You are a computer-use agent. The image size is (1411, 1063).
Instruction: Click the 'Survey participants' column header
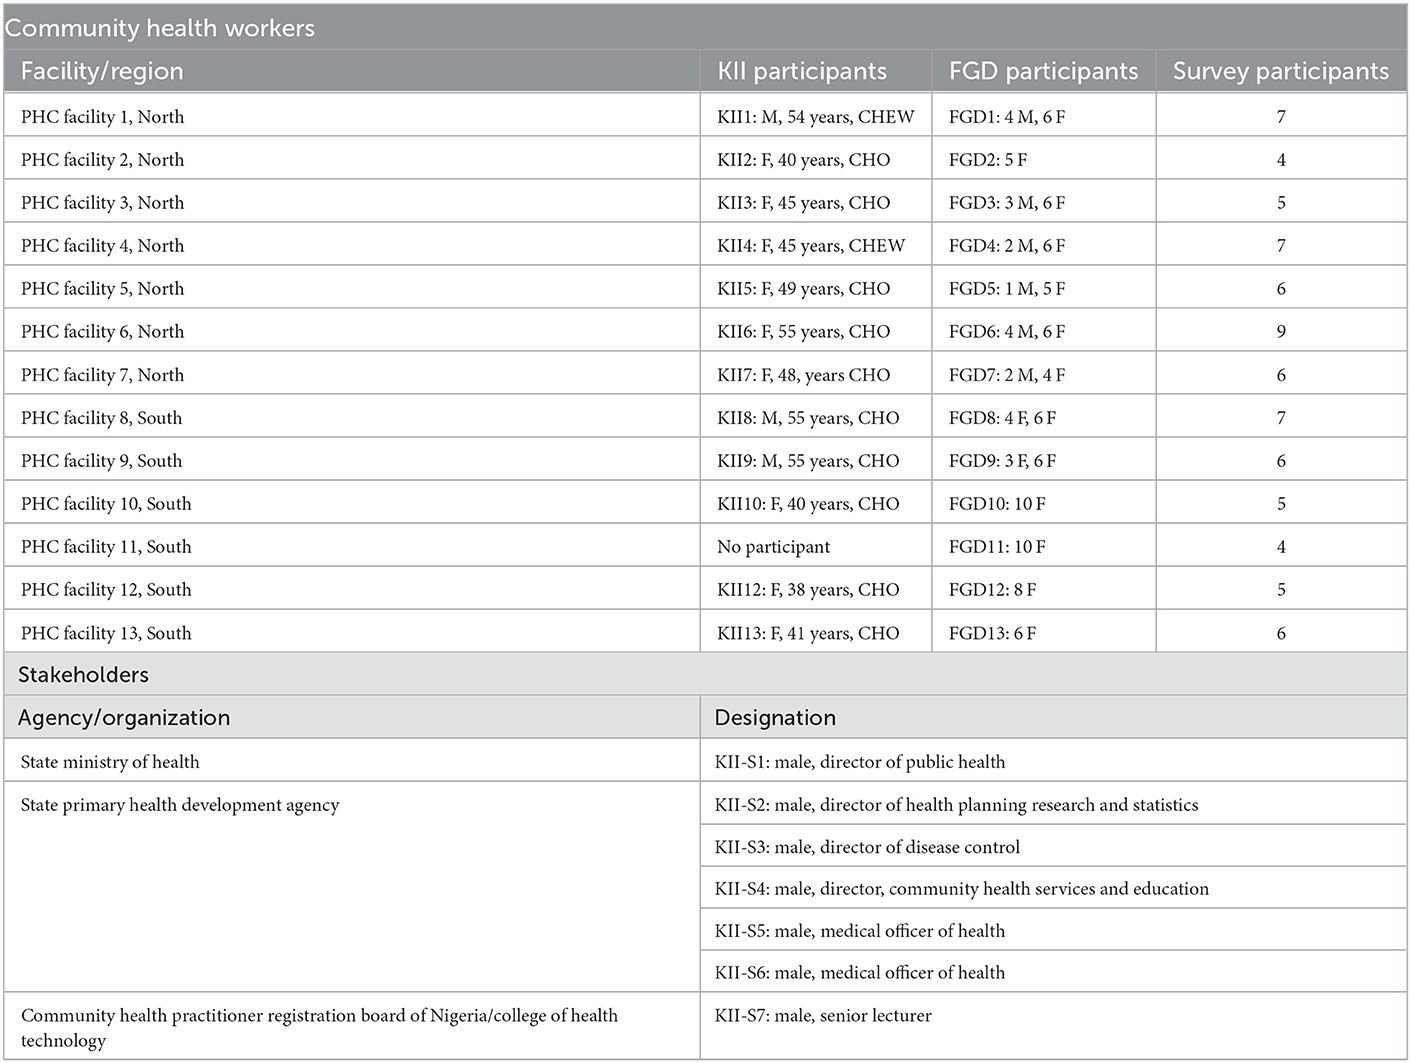pyautogui.click(x=1281, y=71)
